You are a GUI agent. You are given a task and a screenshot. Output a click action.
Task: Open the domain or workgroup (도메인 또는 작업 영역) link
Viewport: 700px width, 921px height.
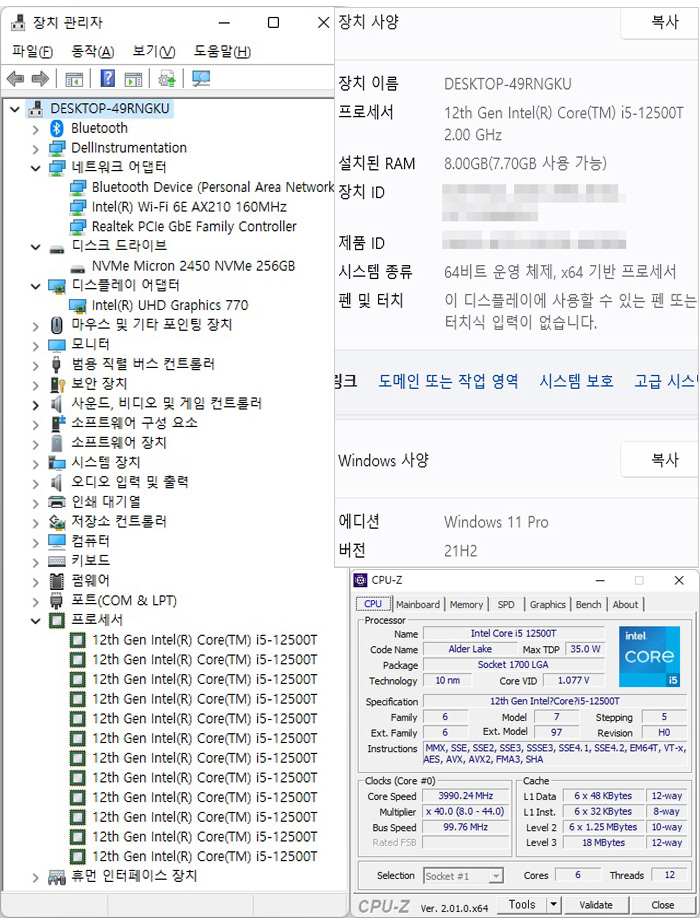tap(448, 381)
